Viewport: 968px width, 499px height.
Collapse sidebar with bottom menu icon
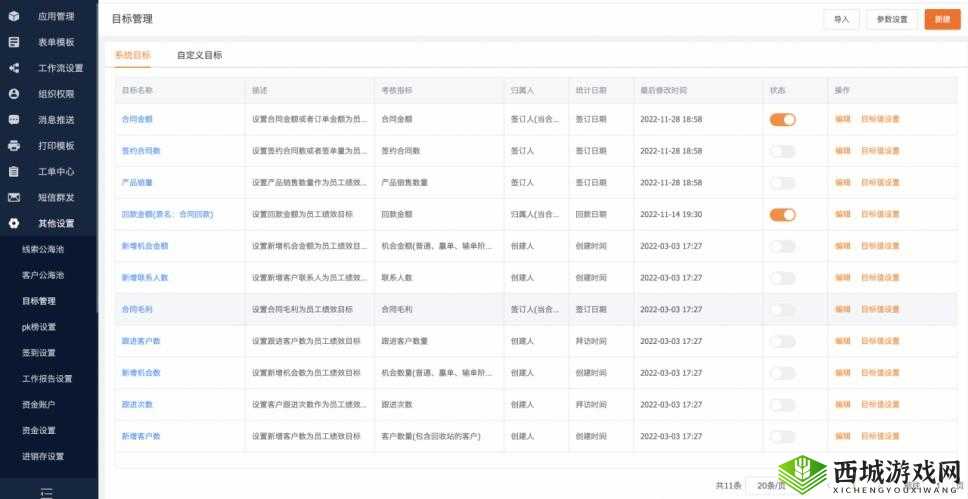[46, 493]
